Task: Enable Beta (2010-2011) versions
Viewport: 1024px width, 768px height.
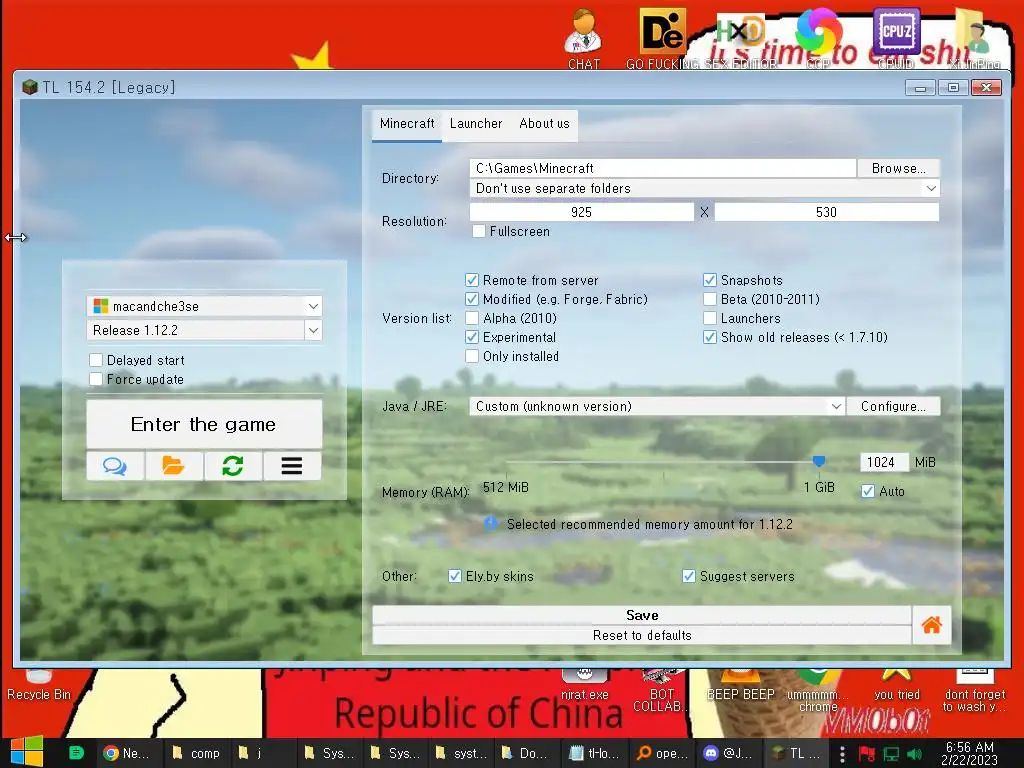Action: 710,299
